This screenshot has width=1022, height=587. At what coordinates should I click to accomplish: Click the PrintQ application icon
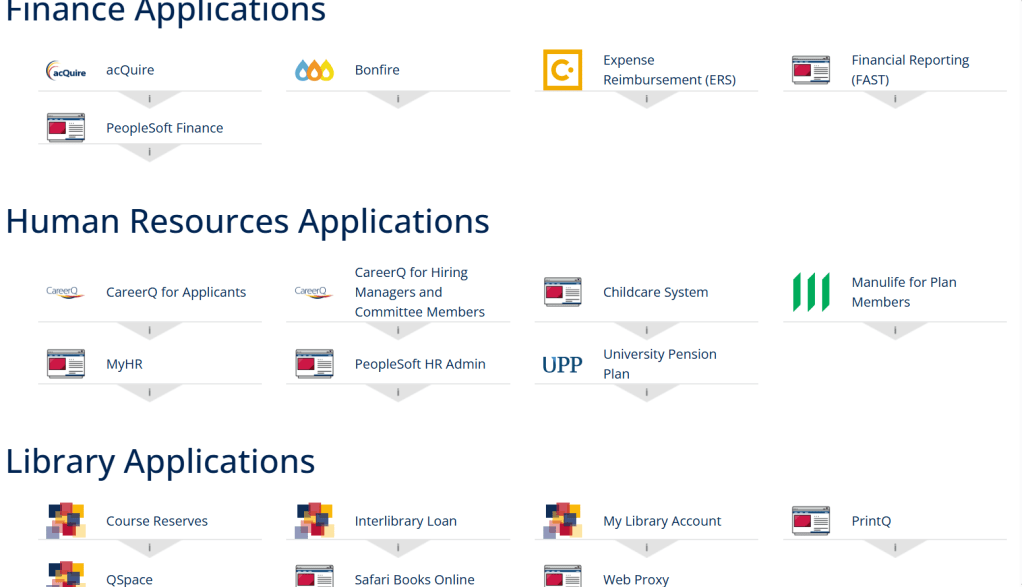coord(811,521)
